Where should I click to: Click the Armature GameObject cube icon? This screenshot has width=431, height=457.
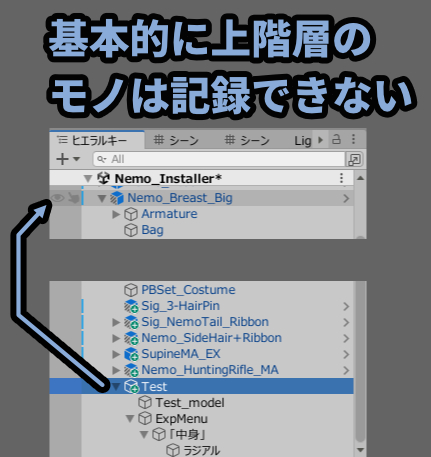click(x=131, y=214)
